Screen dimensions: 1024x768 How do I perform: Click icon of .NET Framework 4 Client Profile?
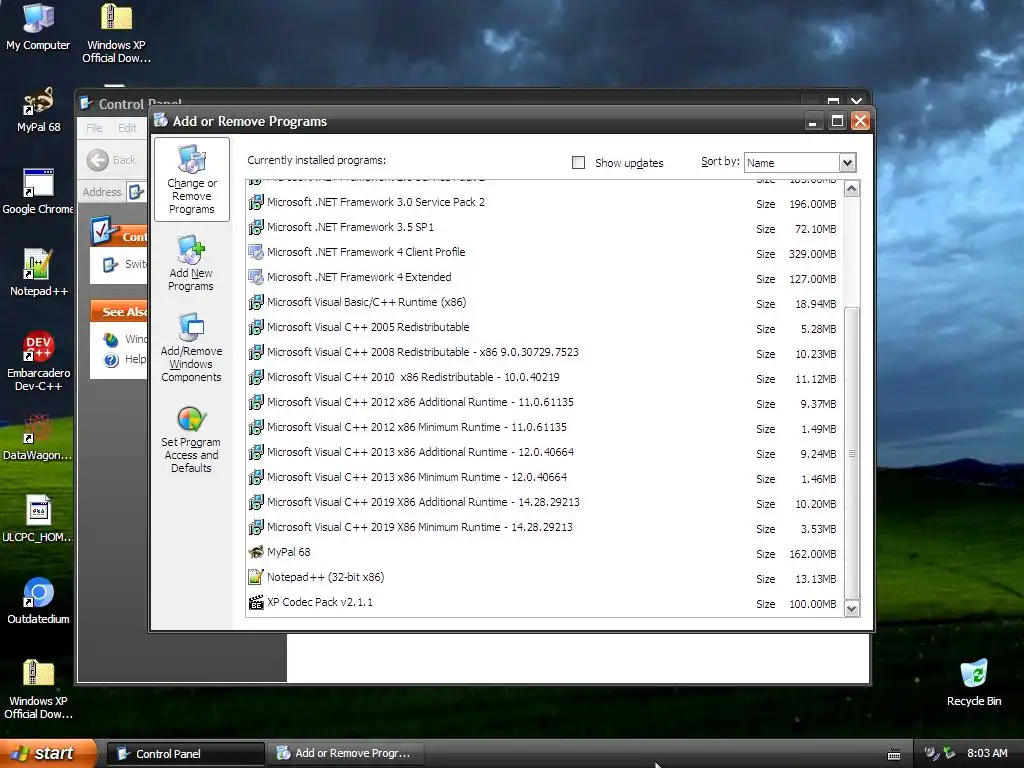256,252
